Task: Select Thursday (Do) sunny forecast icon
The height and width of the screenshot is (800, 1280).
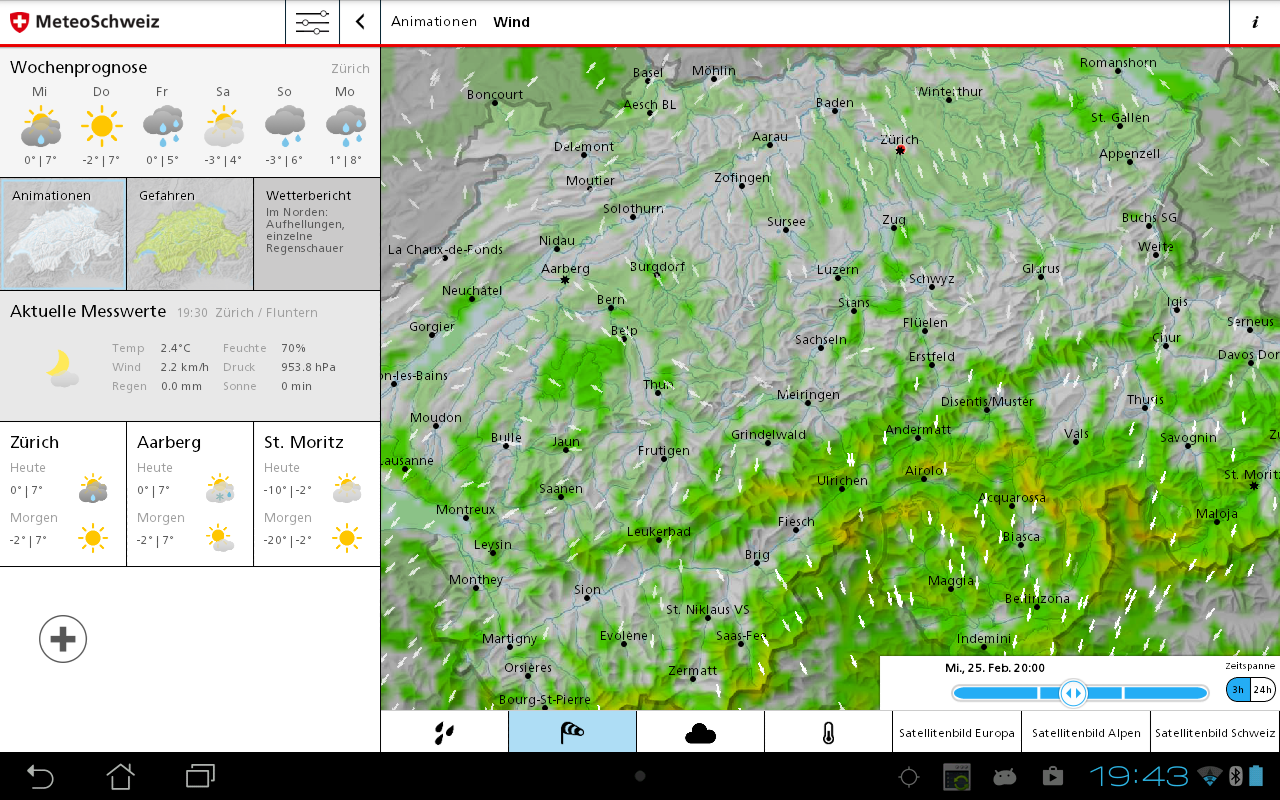Action: click(101, 126)
